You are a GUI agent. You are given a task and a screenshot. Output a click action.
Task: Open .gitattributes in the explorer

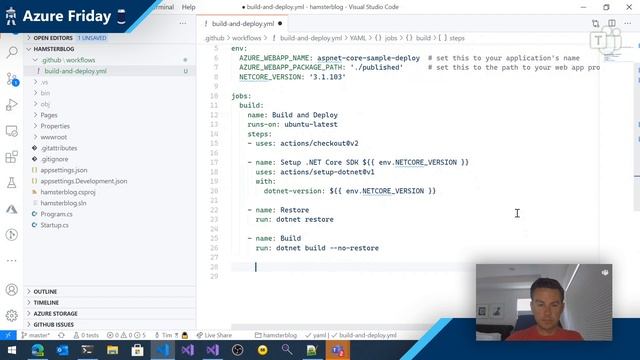coord(109,148)
